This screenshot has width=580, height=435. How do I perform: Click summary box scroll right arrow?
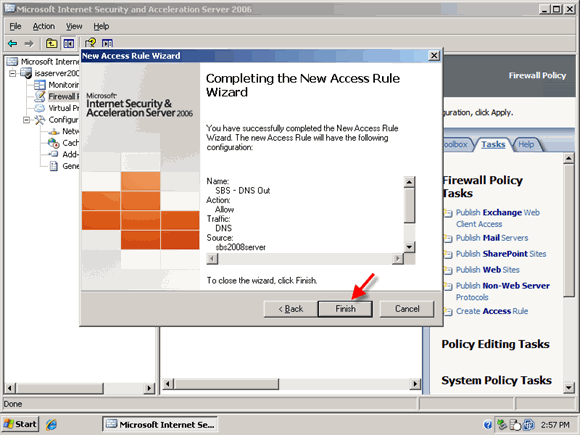tap(398, 259)
